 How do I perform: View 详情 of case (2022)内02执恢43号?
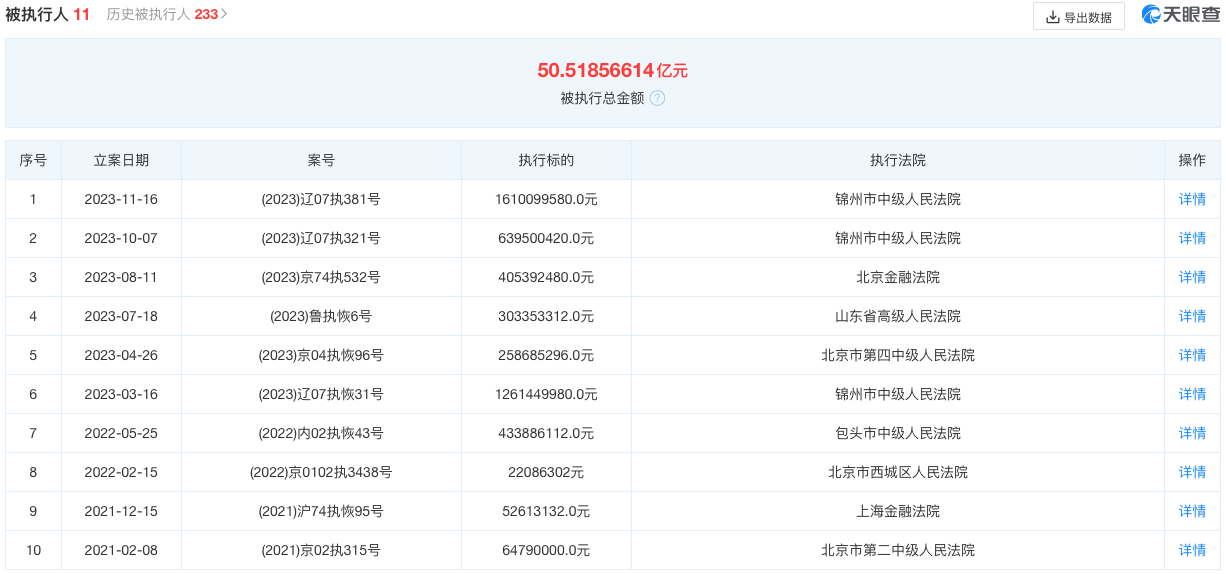click(1192, 433)
